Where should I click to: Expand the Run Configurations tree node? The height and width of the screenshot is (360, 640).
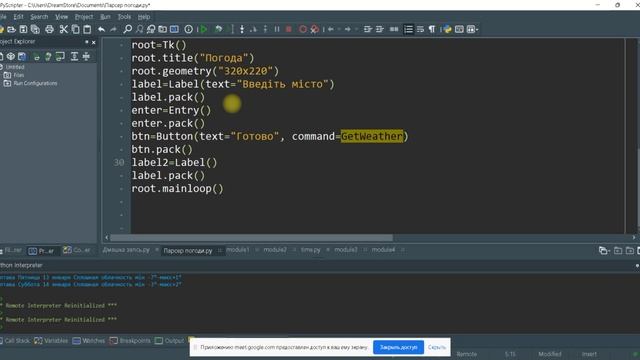click(7, 83)
